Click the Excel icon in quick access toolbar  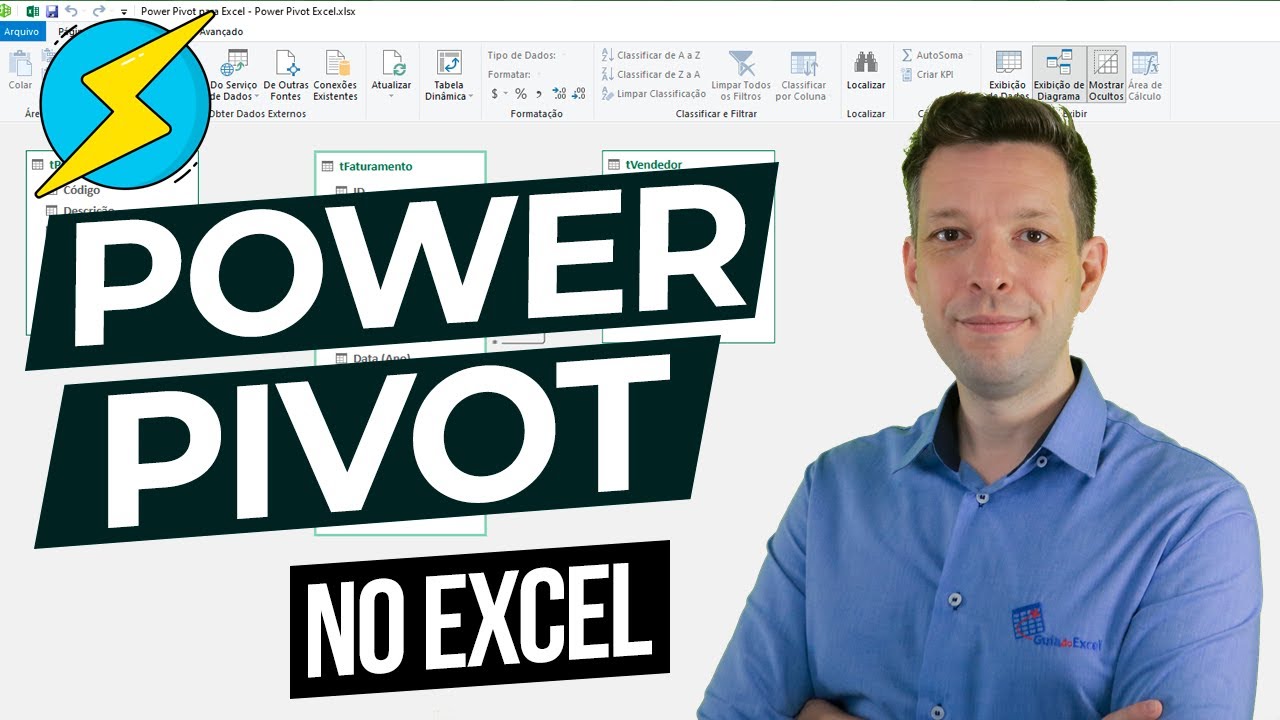[x=31, y=11]
